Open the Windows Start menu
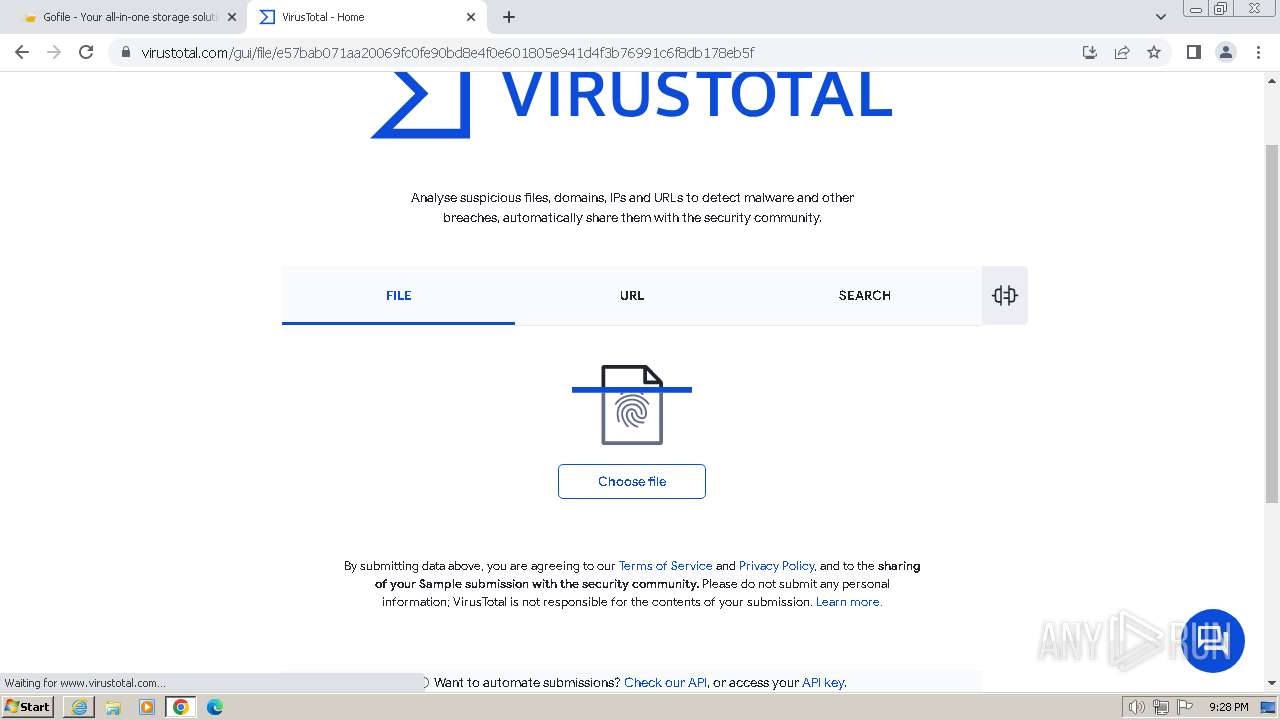This screenshot has height=720, width=1280. 28,707
